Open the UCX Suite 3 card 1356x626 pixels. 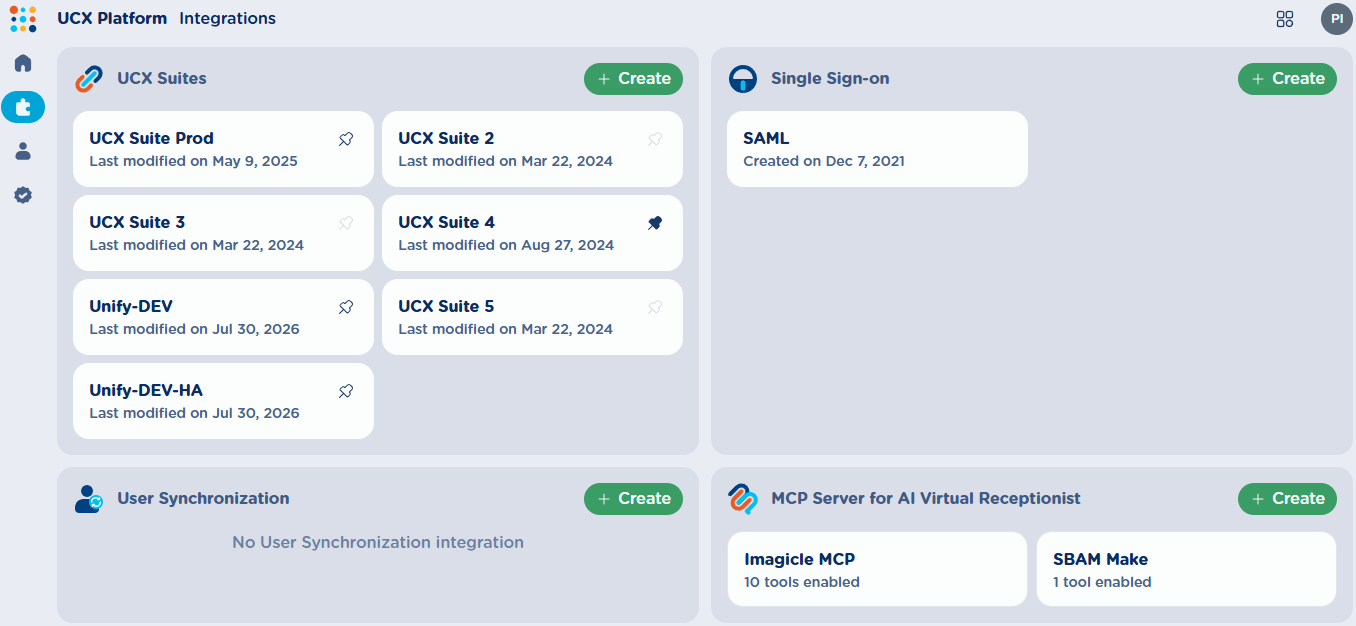click(223, 233)
